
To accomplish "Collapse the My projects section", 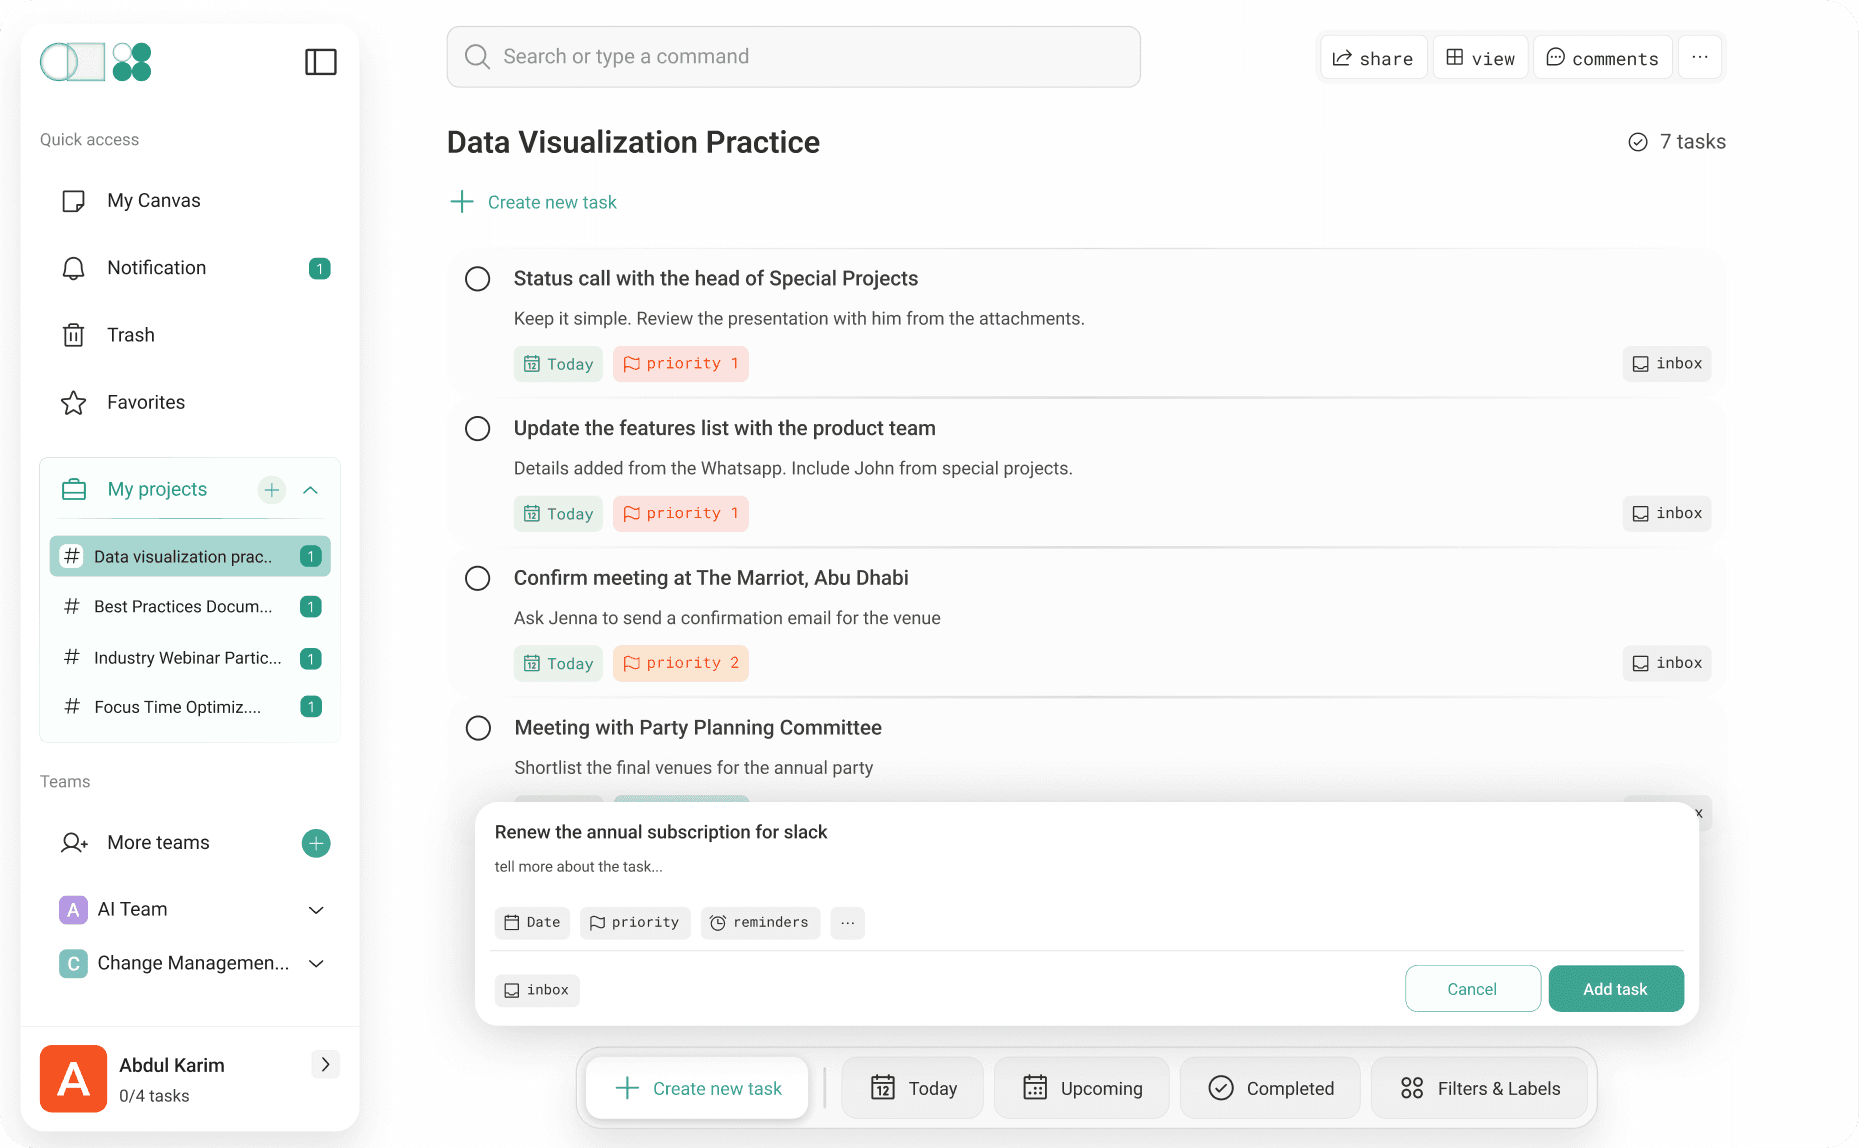I will click(x=311, y=490).
